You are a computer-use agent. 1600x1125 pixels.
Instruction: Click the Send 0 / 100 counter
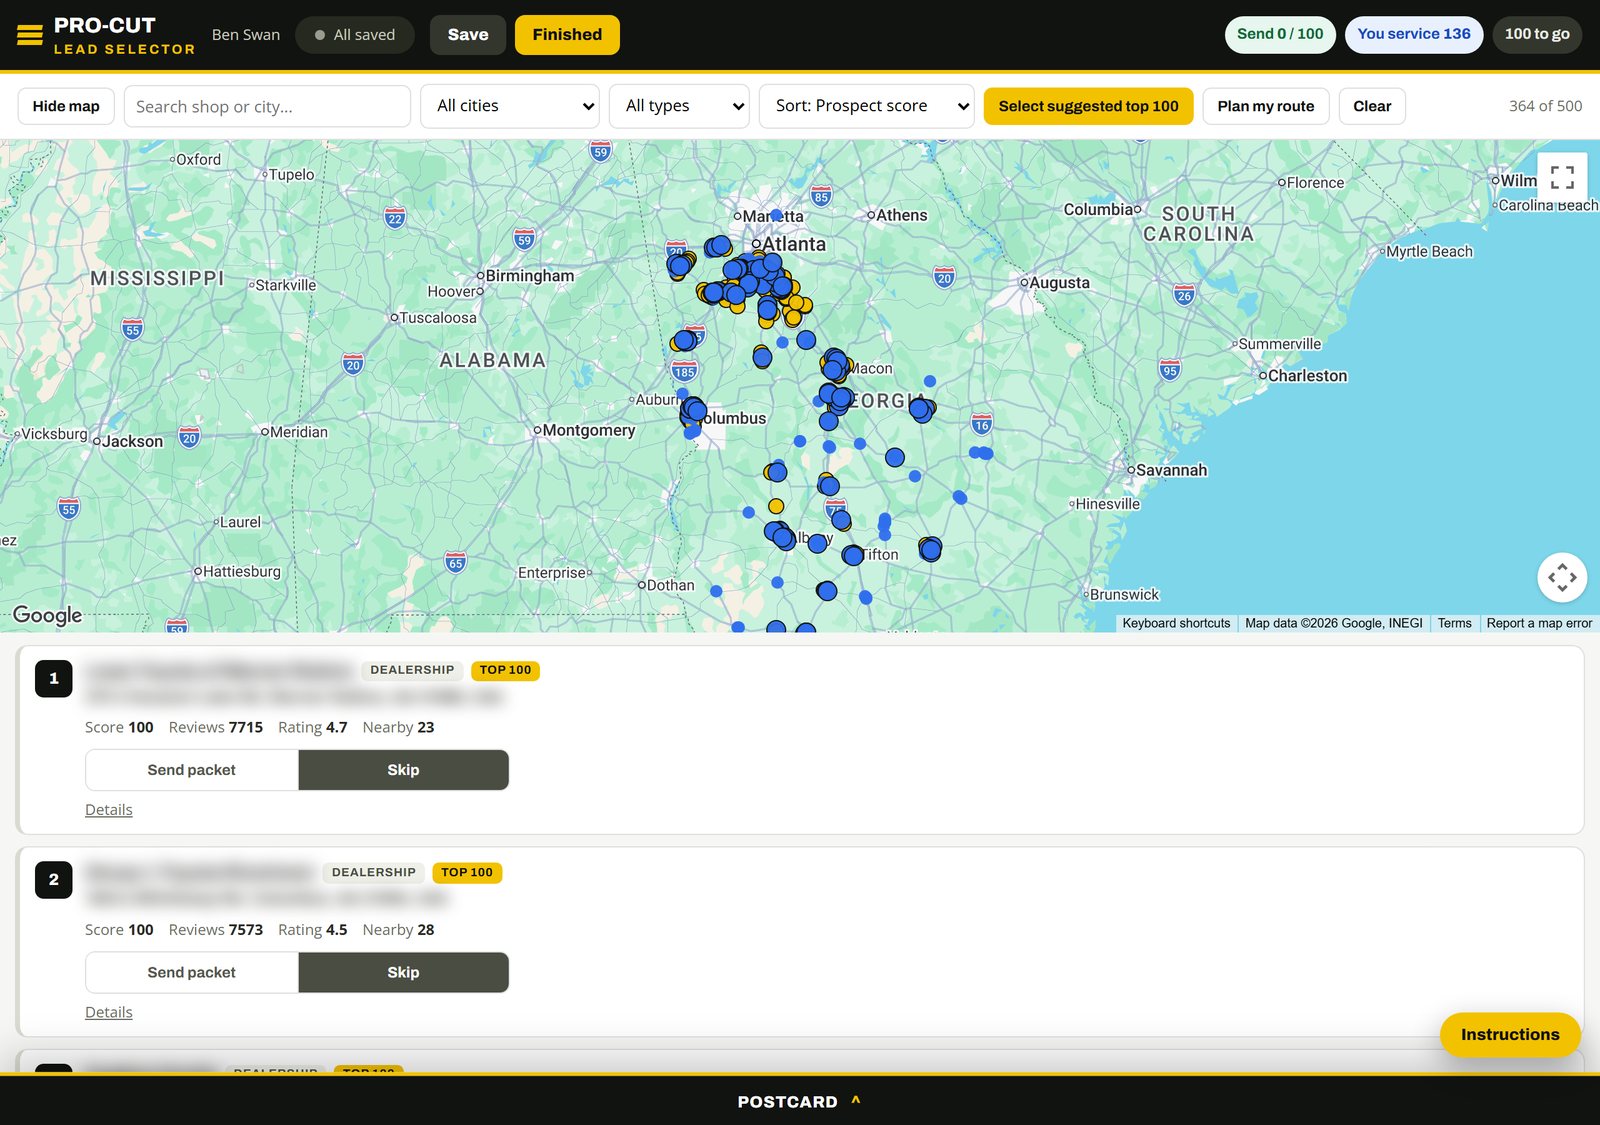(x=1280, y=34)
